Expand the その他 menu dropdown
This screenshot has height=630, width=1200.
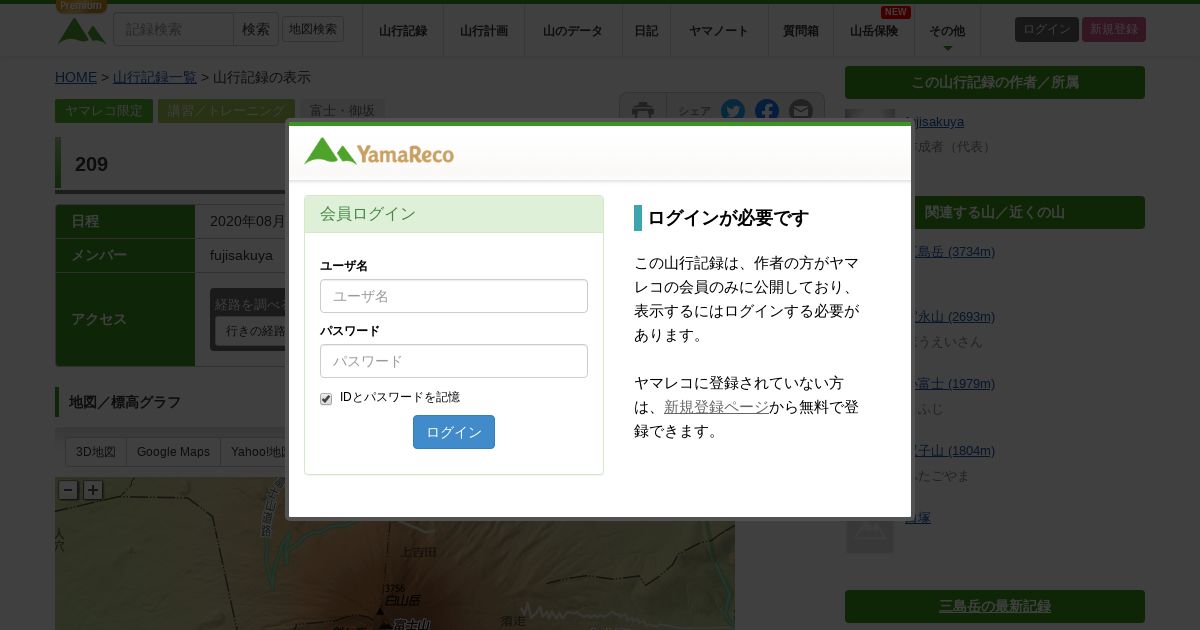[x=947, y=31]
